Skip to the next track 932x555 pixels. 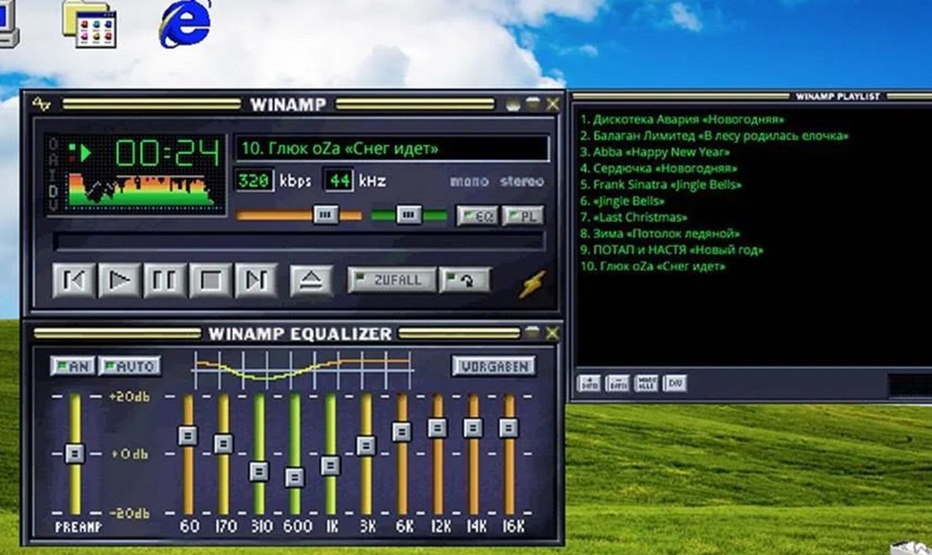256,281
